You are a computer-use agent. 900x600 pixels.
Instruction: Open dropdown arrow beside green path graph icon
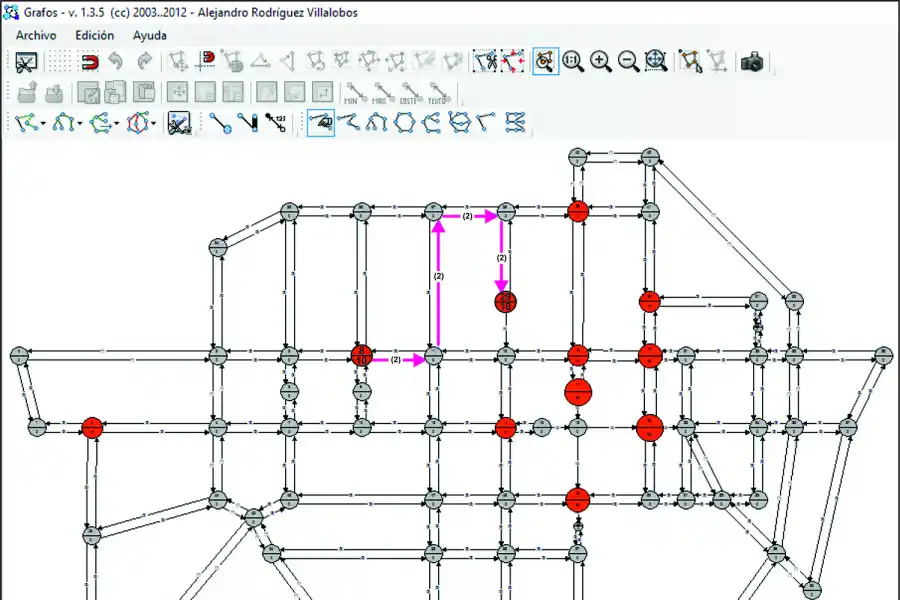tap(45, 124)
